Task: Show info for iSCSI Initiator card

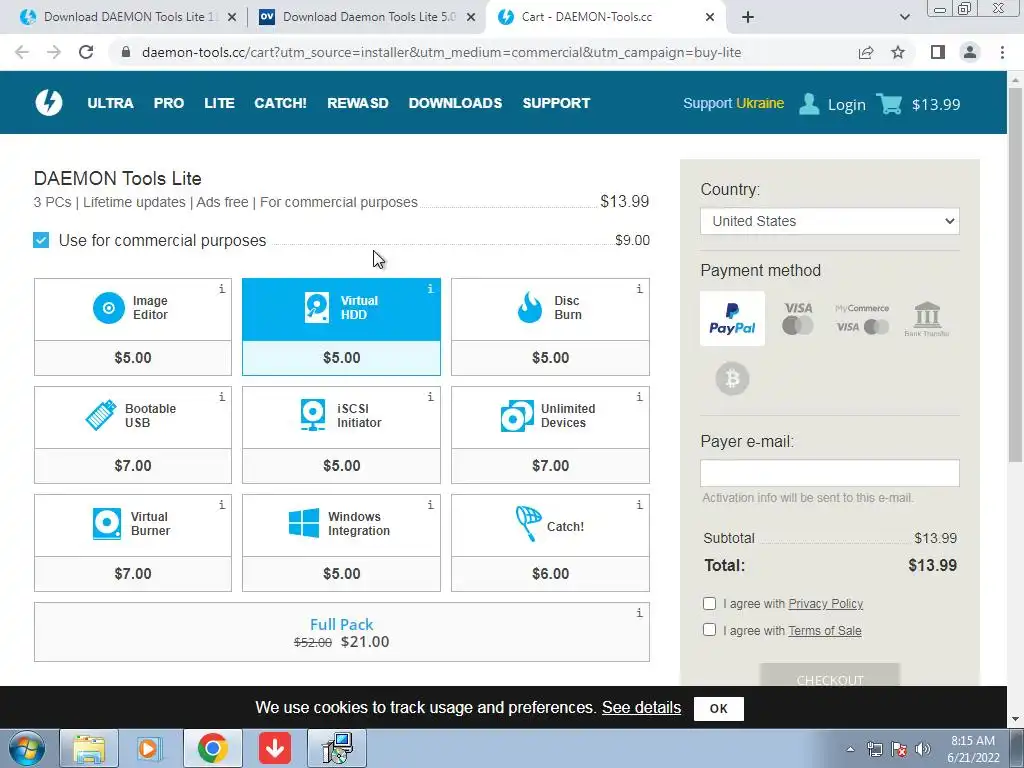Action: (430, 396)
